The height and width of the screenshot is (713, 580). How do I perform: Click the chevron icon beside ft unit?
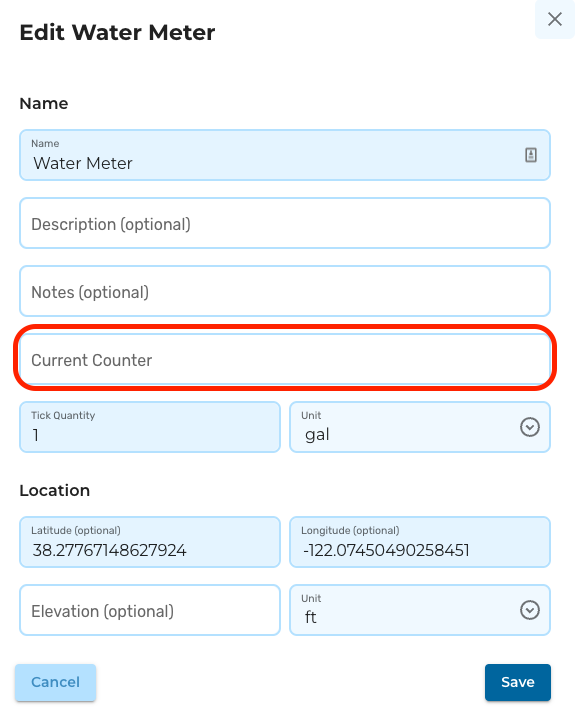(530, 610)
